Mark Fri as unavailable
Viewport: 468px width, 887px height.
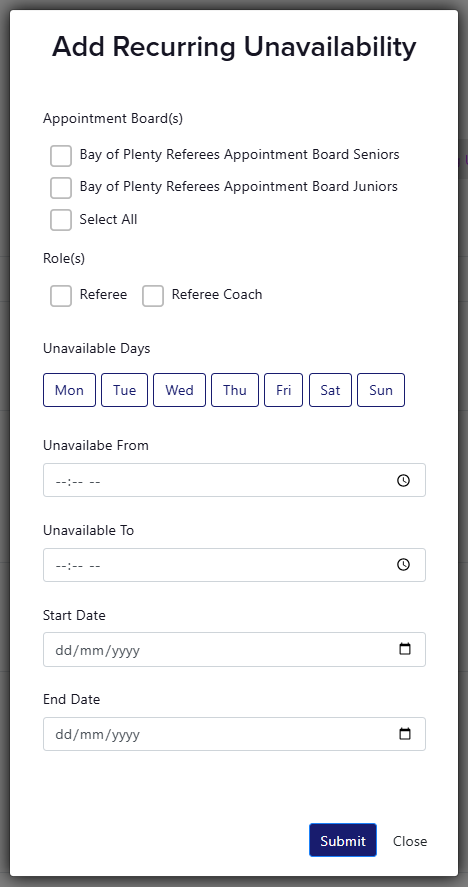(x=284, y=390)
